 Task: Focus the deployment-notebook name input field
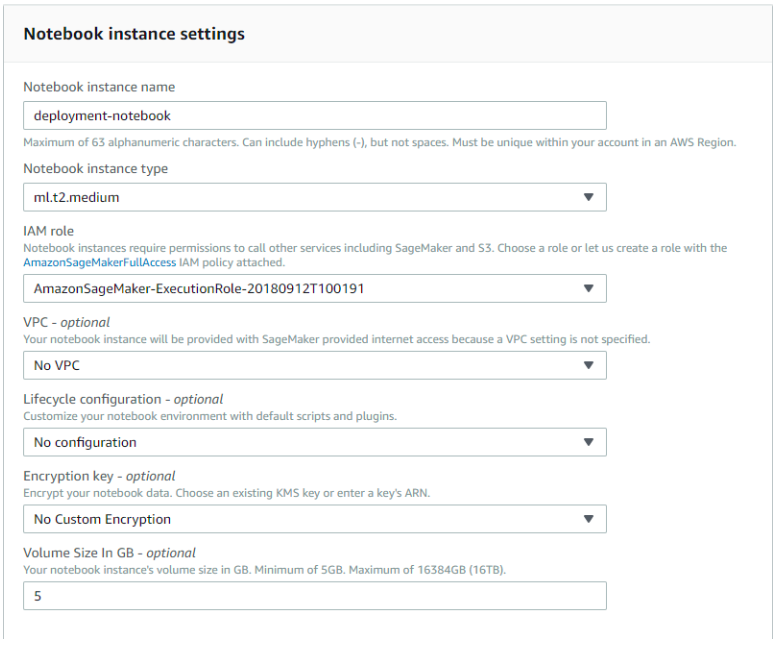(314, 116)
